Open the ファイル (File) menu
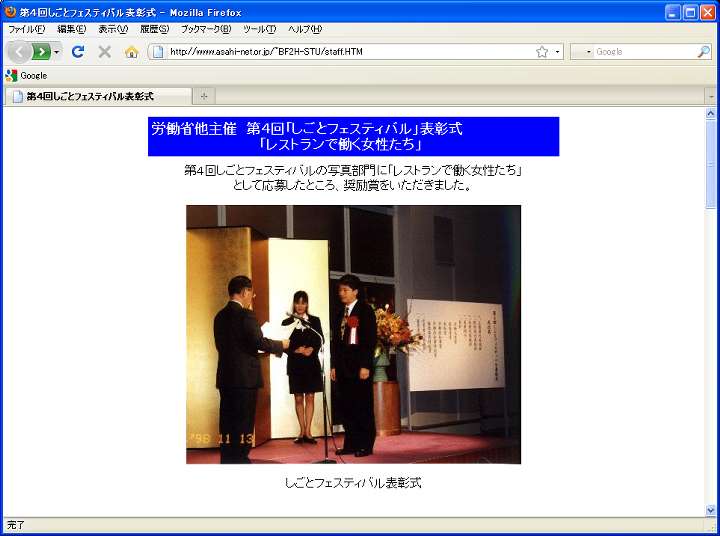This screenshot has height=536, width=720. [26, 29]
